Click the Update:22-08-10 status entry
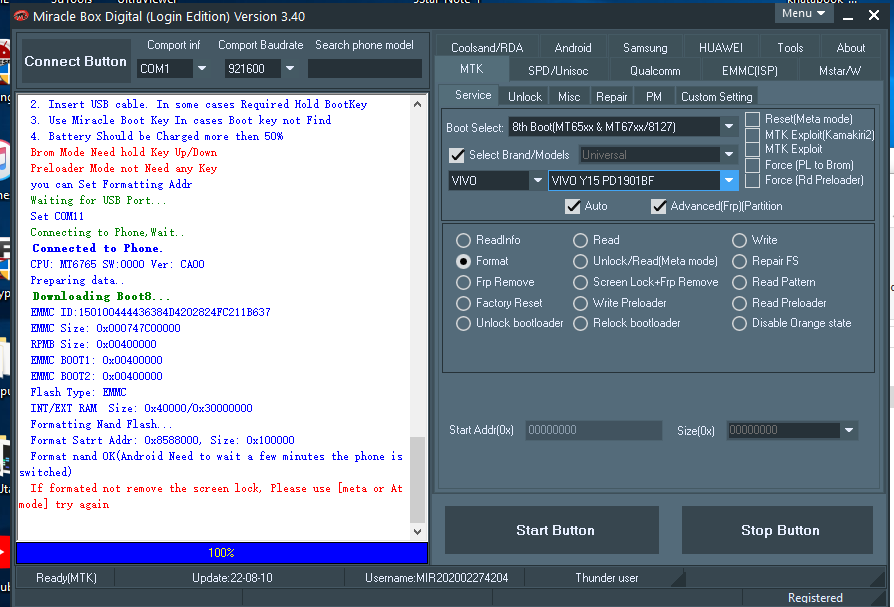Image resolution: width=894 pixels, height=607 pixels. [x=232, y=578]
